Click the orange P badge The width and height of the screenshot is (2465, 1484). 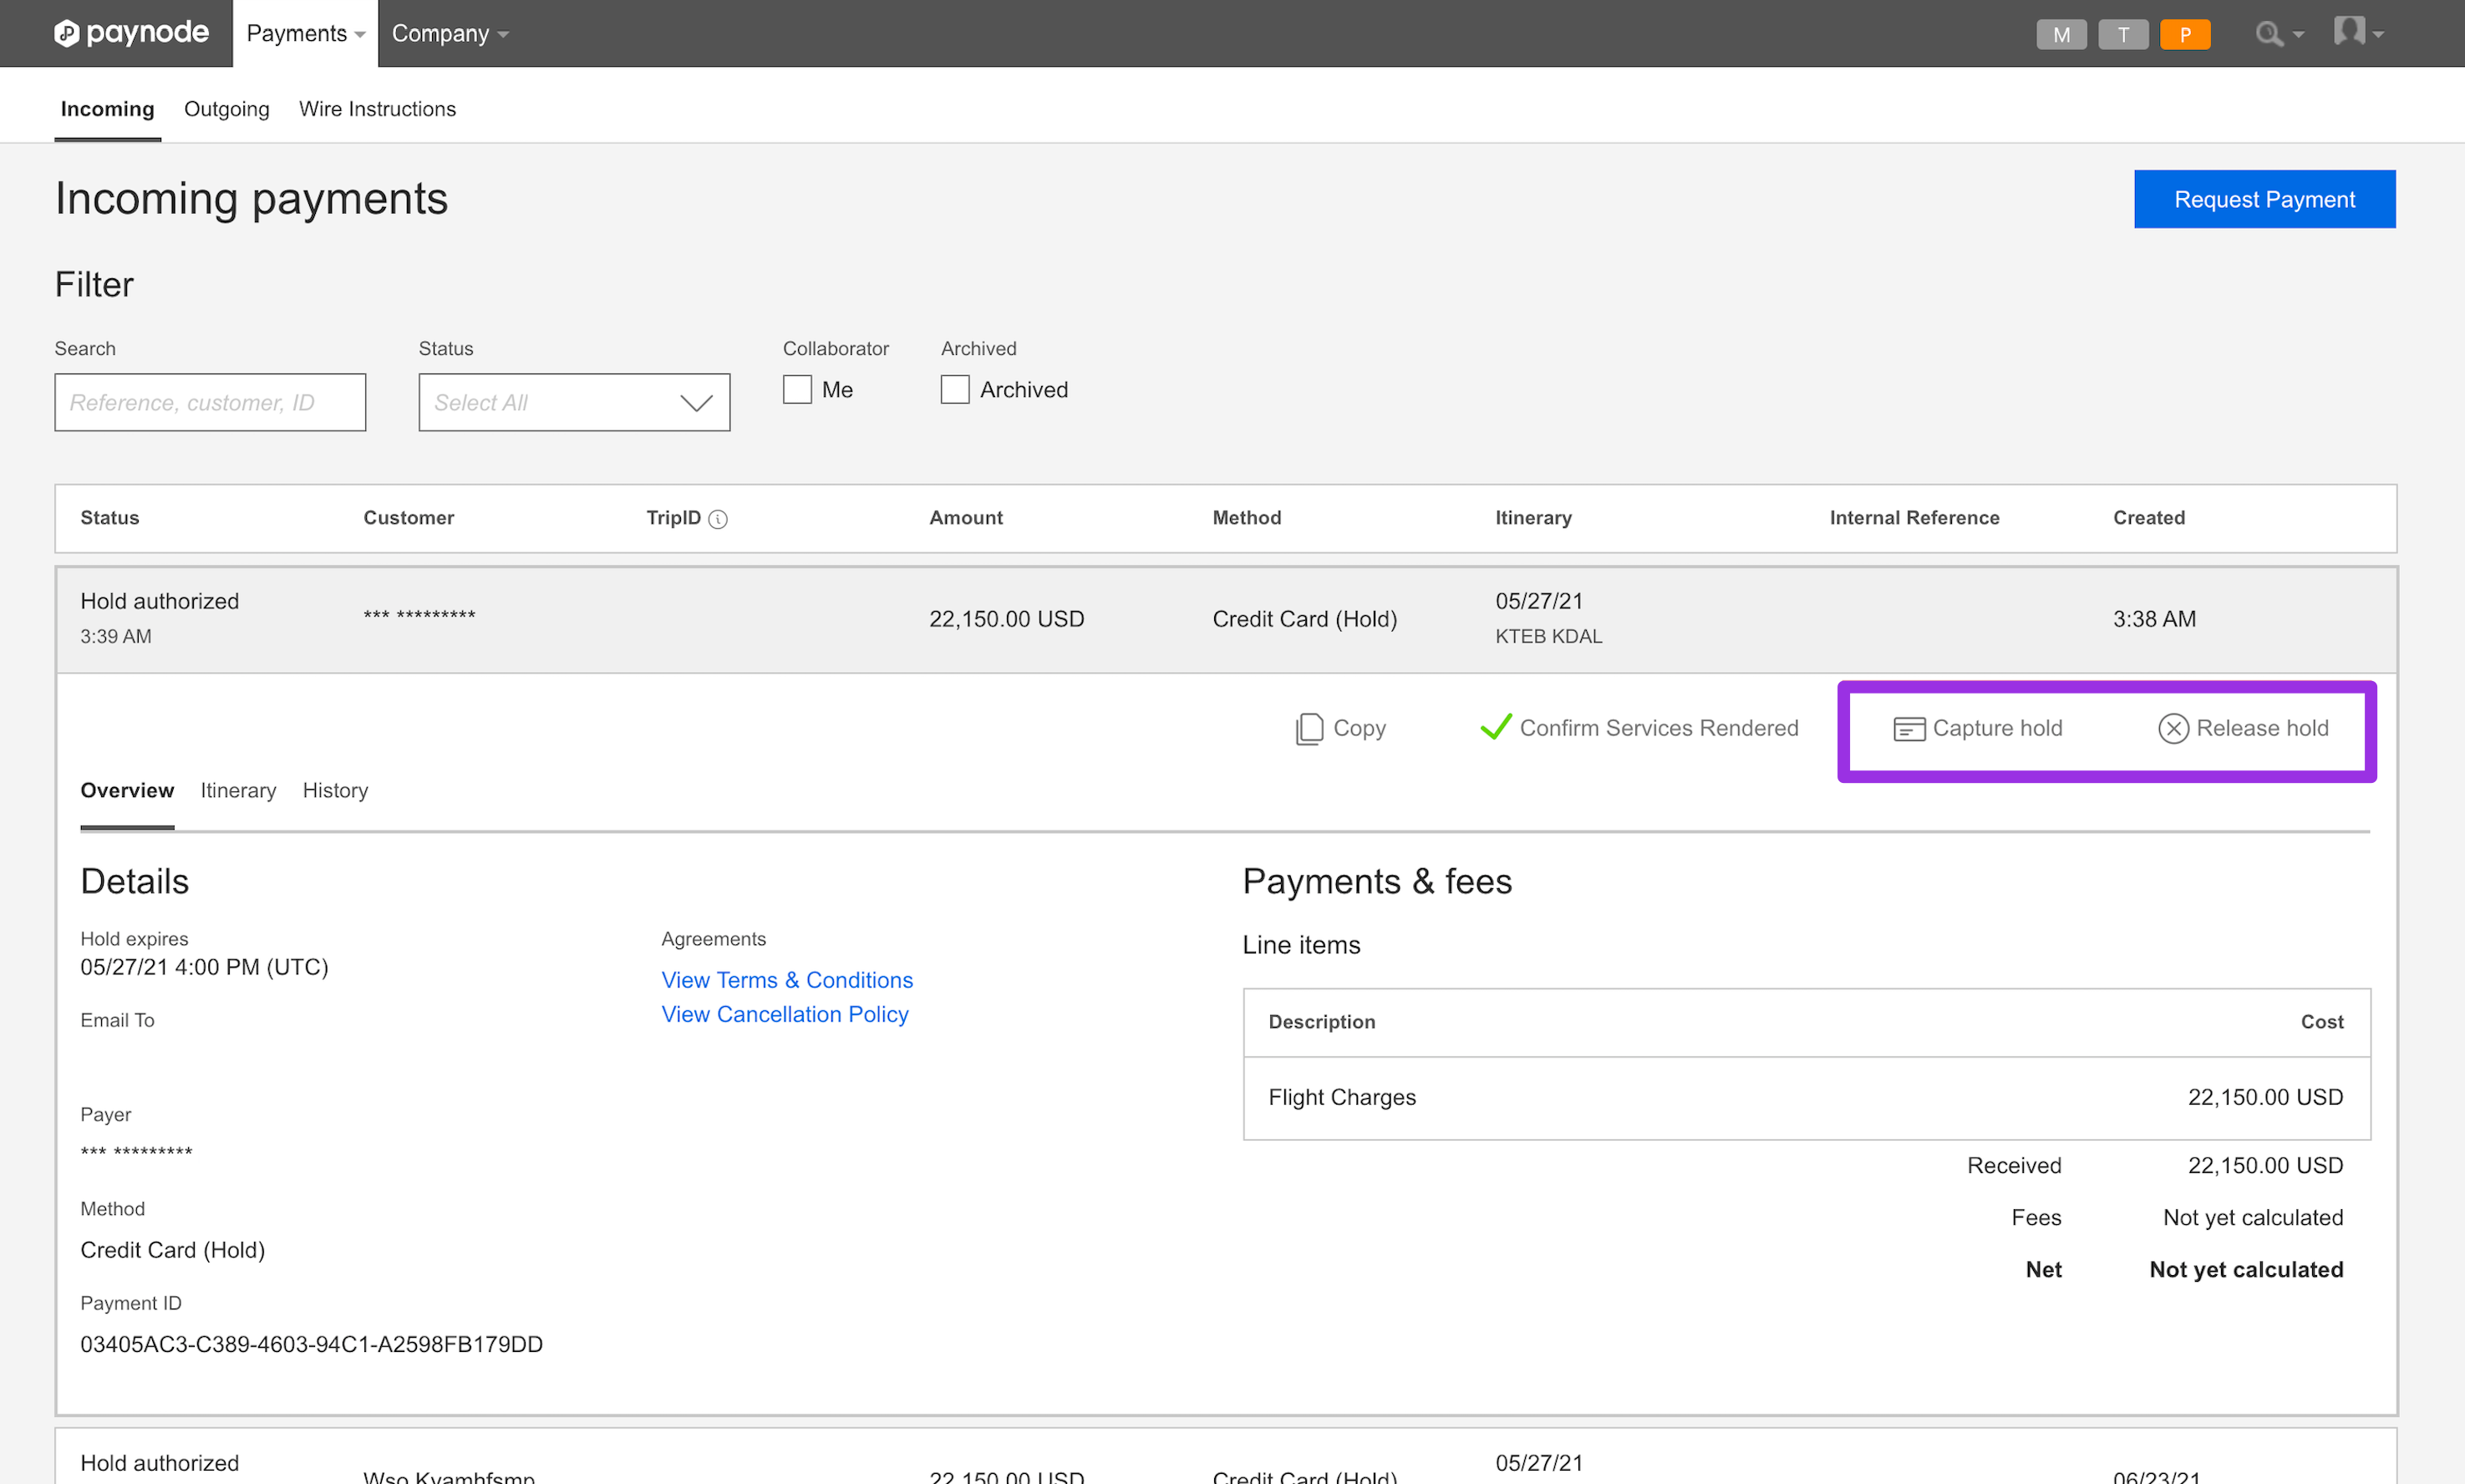point(2184,34)
